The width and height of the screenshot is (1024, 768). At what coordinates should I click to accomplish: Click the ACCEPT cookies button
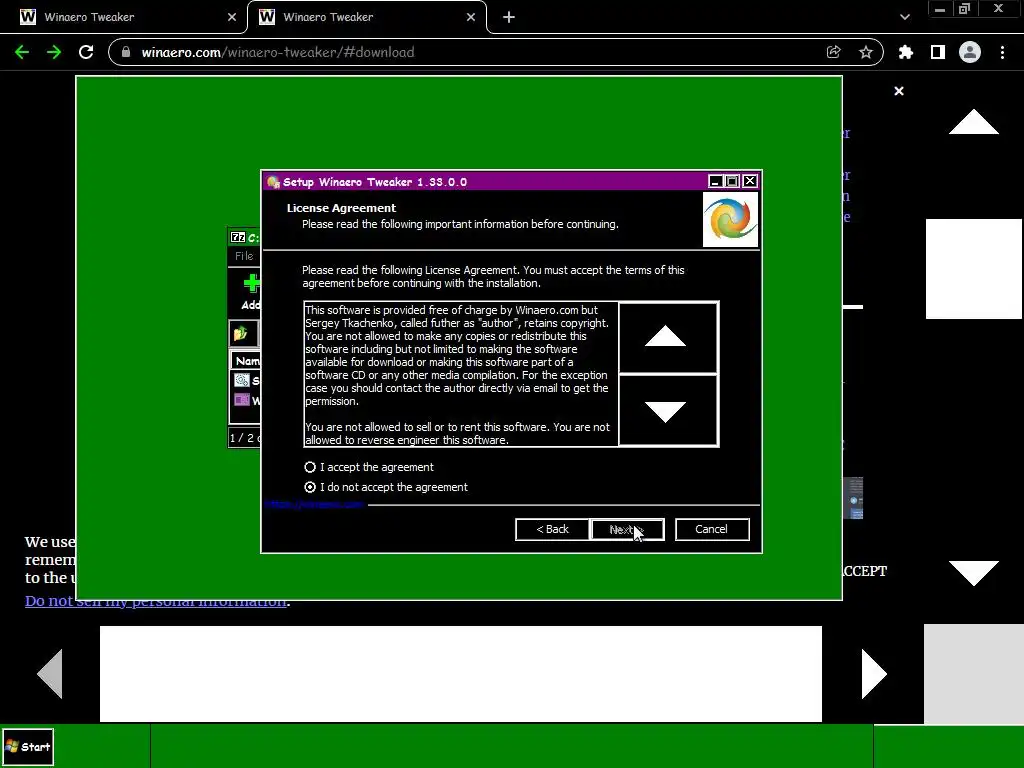click(863, 571)
